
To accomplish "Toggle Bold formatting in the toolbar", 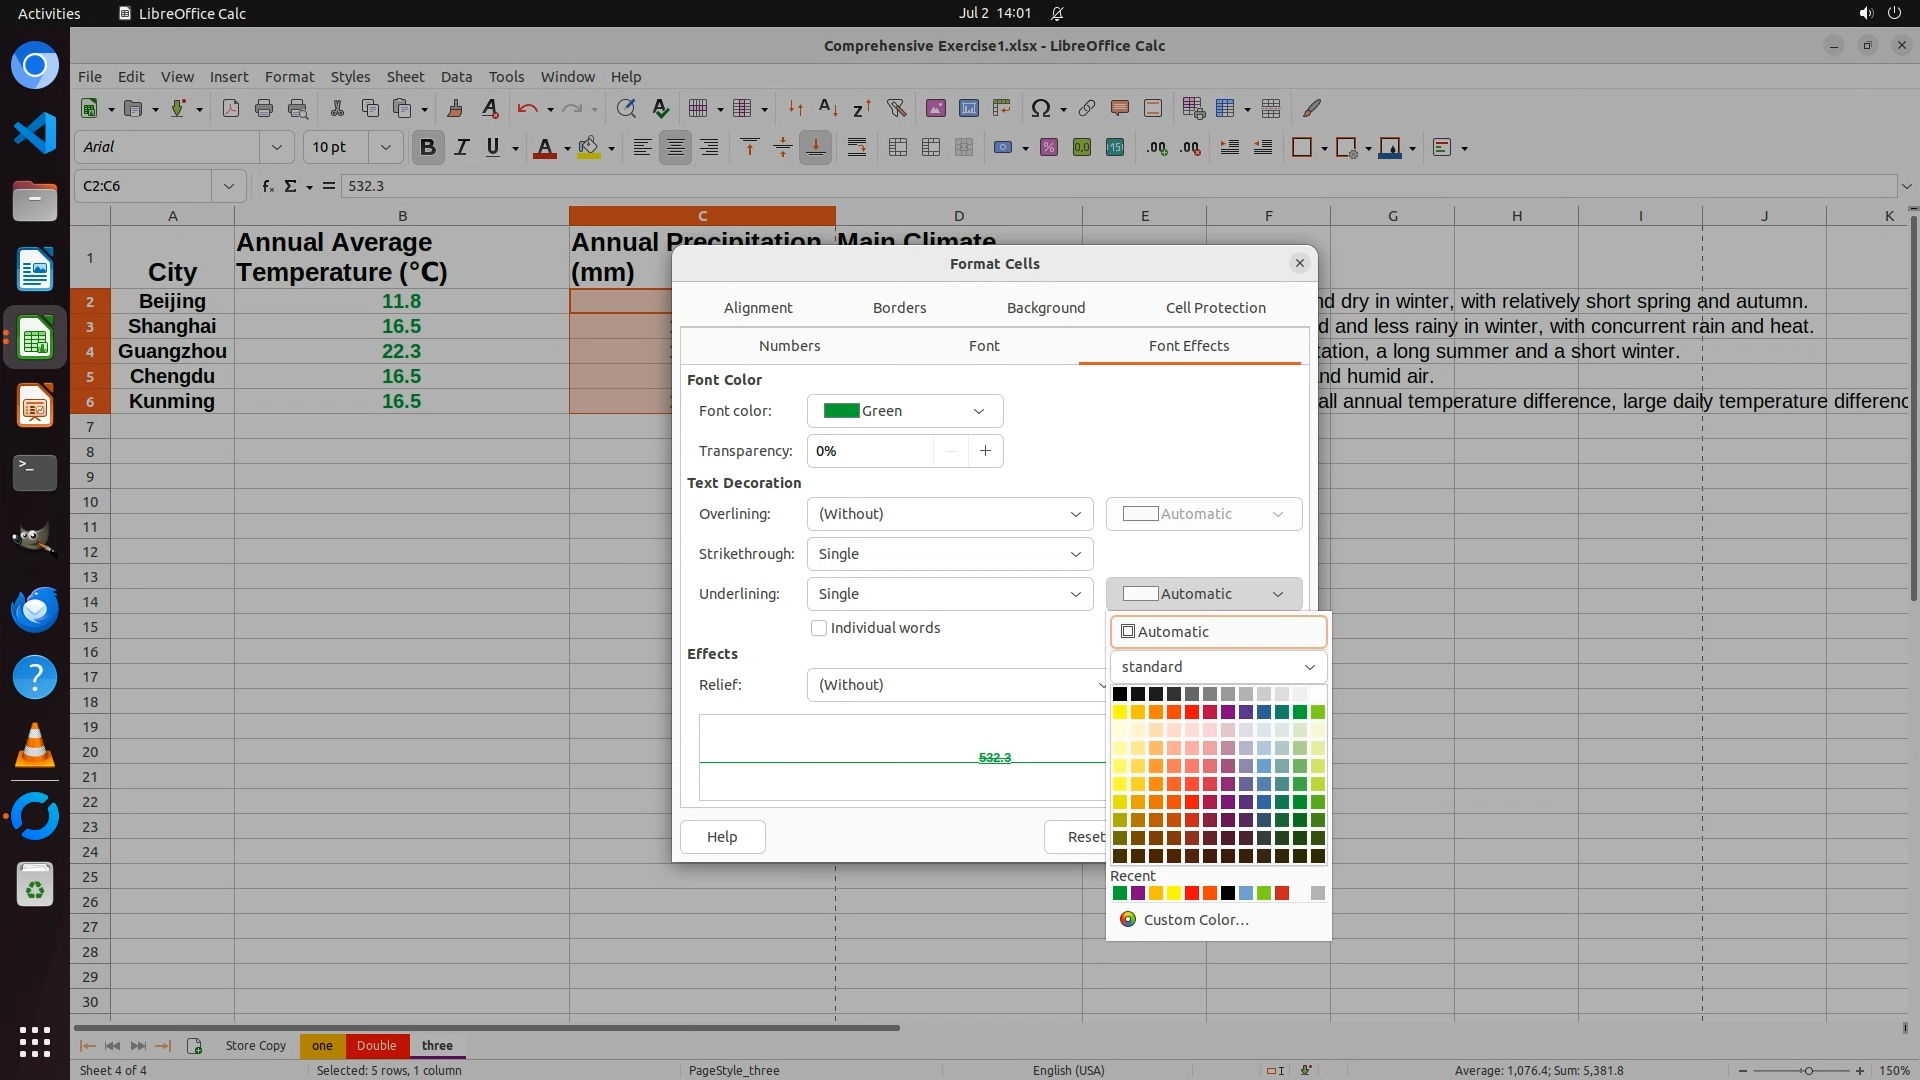I will [x=428, y=147].
